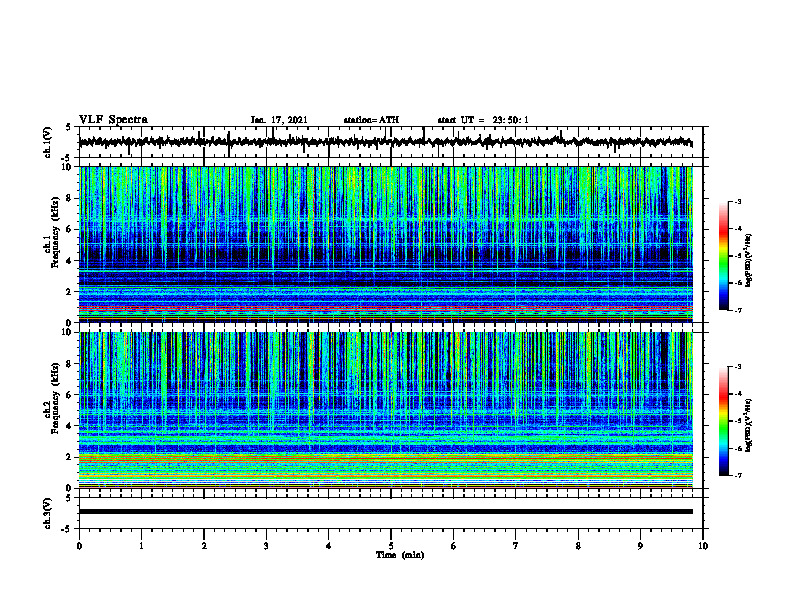Click the "-3" label on ch.1 color bar
792x612 pixels.
pos(738,202)
